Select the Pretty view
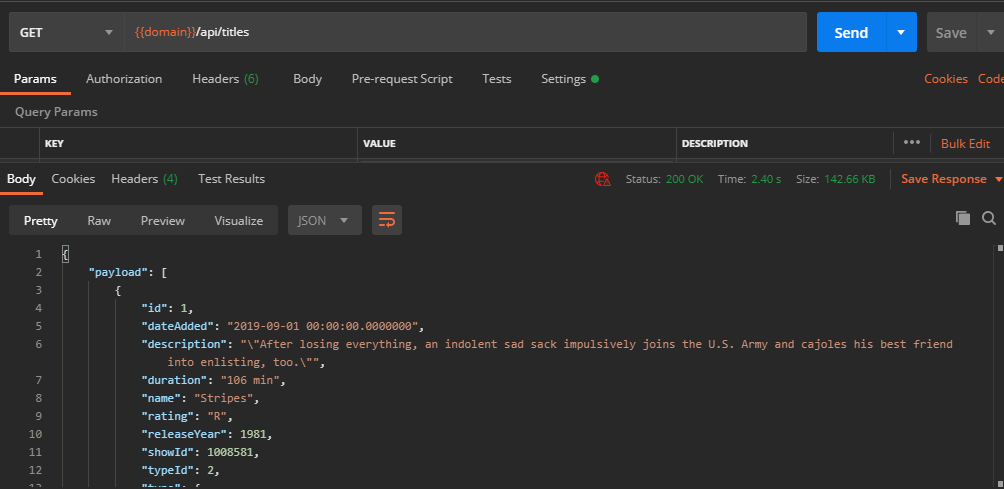 pos(41,220)
